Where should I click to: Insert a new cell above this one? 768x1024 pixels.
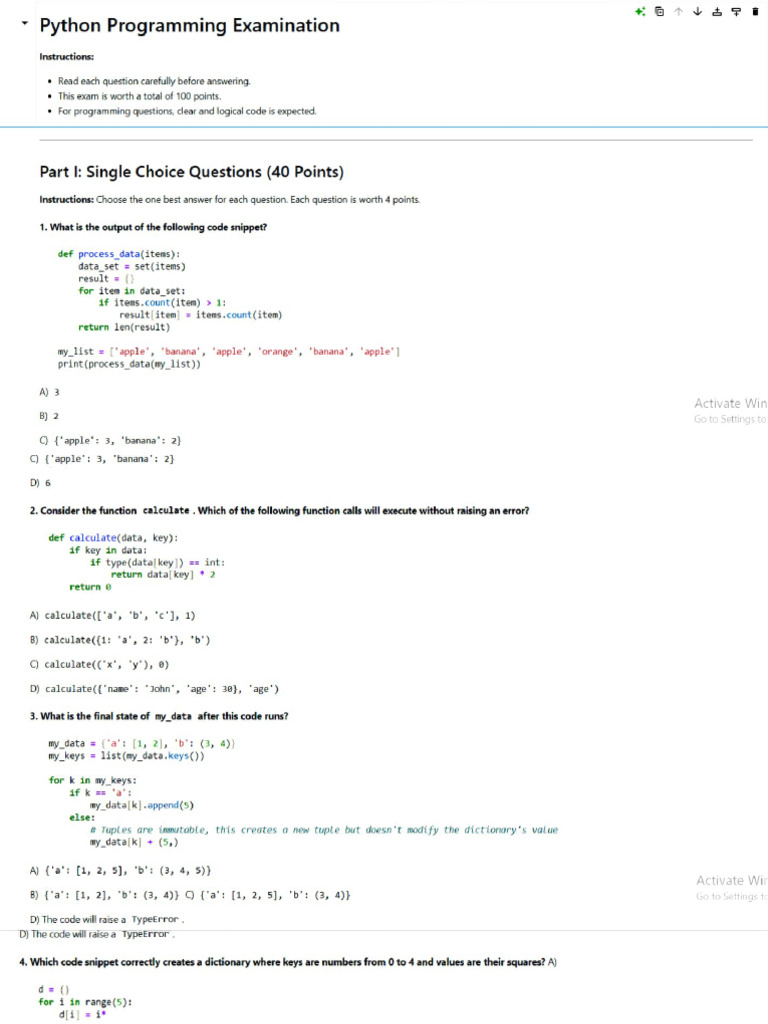point(716,12)
